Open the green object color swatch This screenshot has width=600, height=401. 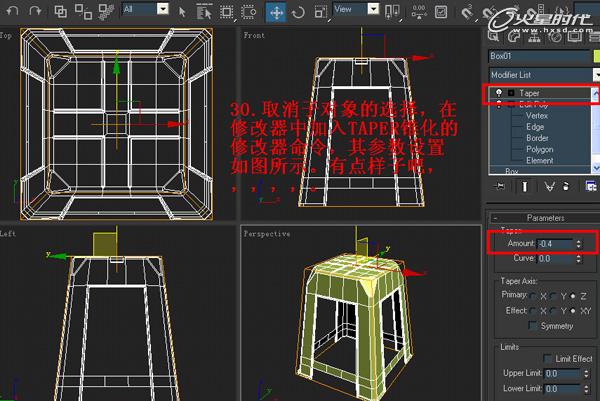597,56
